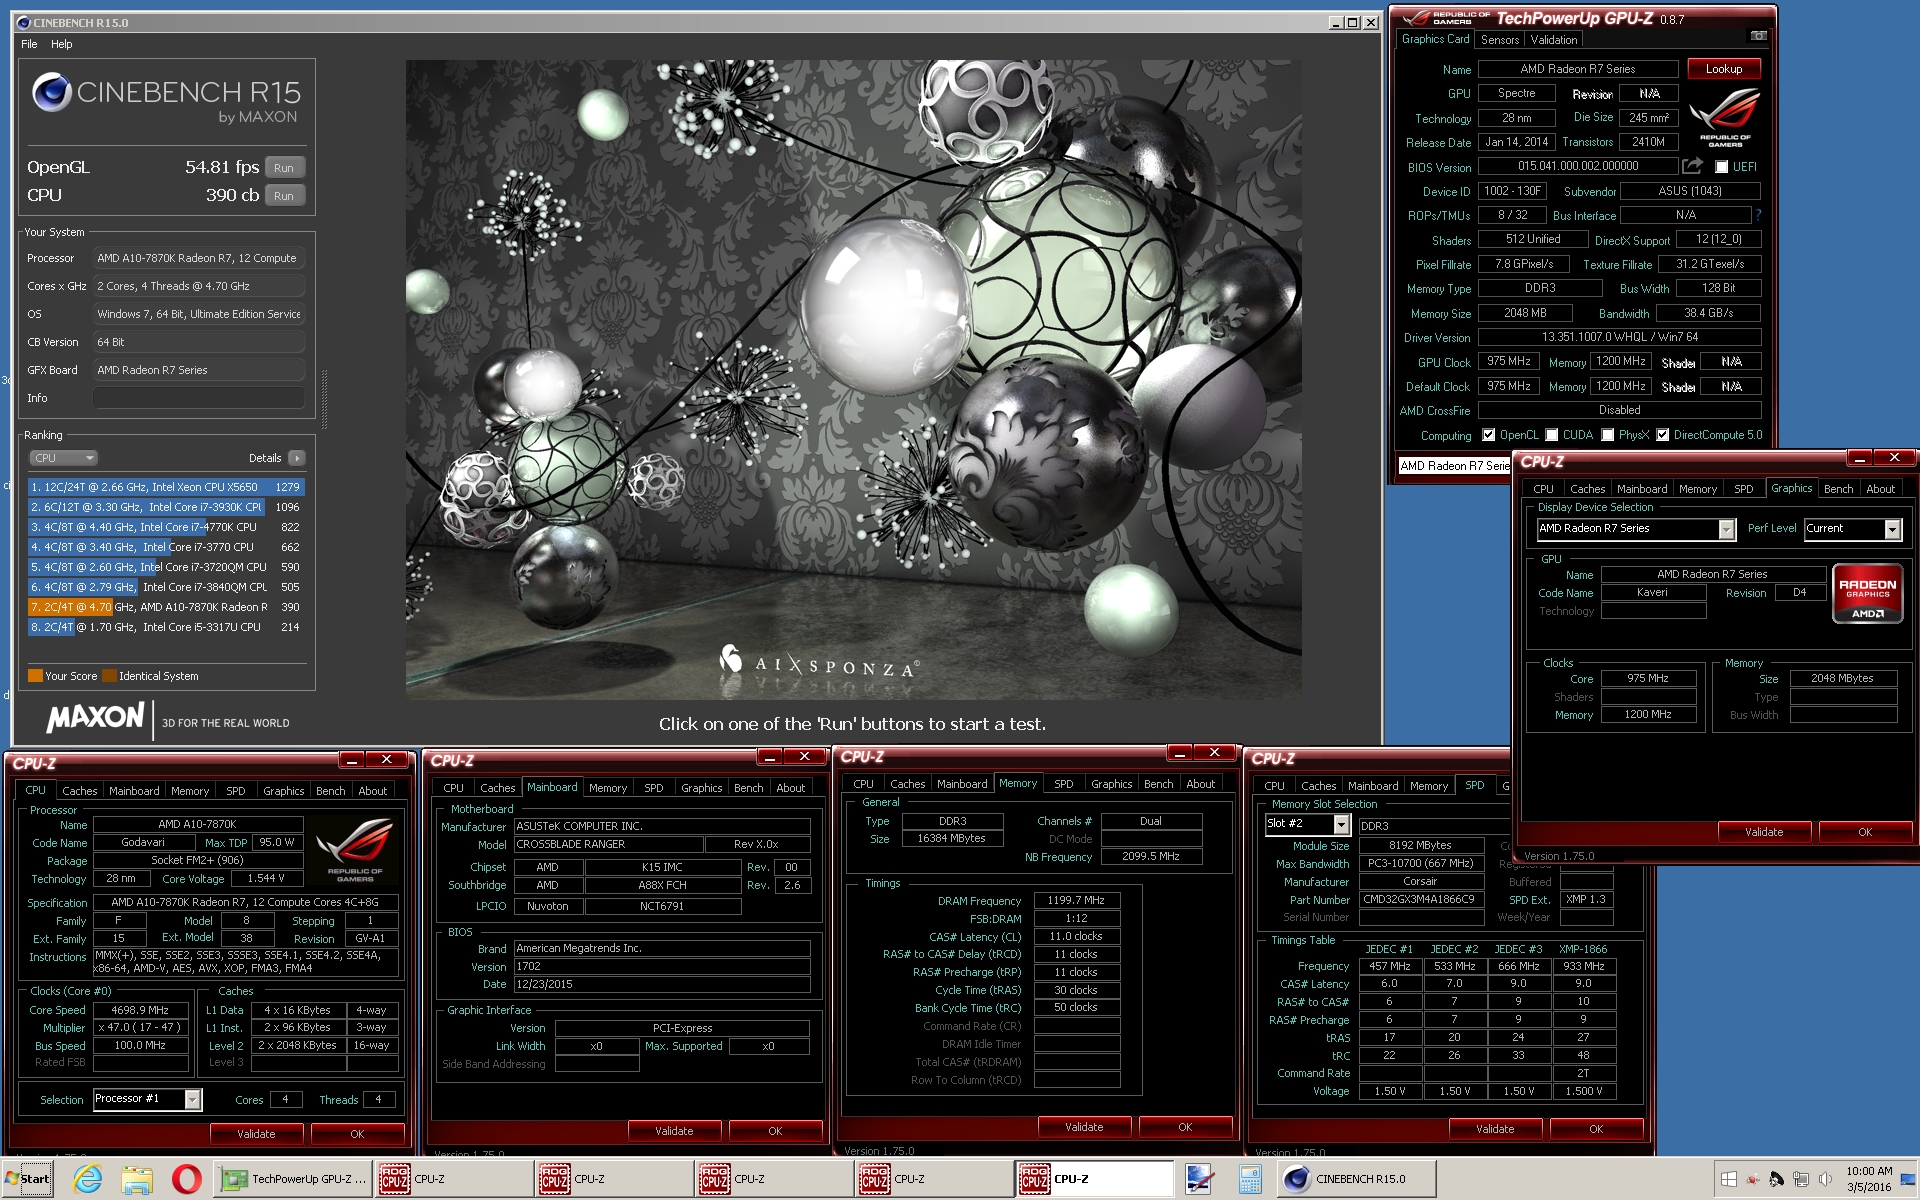Take a GPU-Z screenshot with camera icon
The image size is (1920, 1200).
click(x=1758, y=36)
